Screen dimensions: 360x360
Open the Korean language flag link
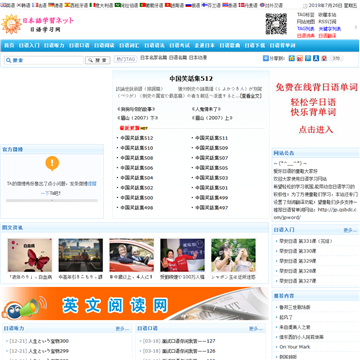pos(23,5)
